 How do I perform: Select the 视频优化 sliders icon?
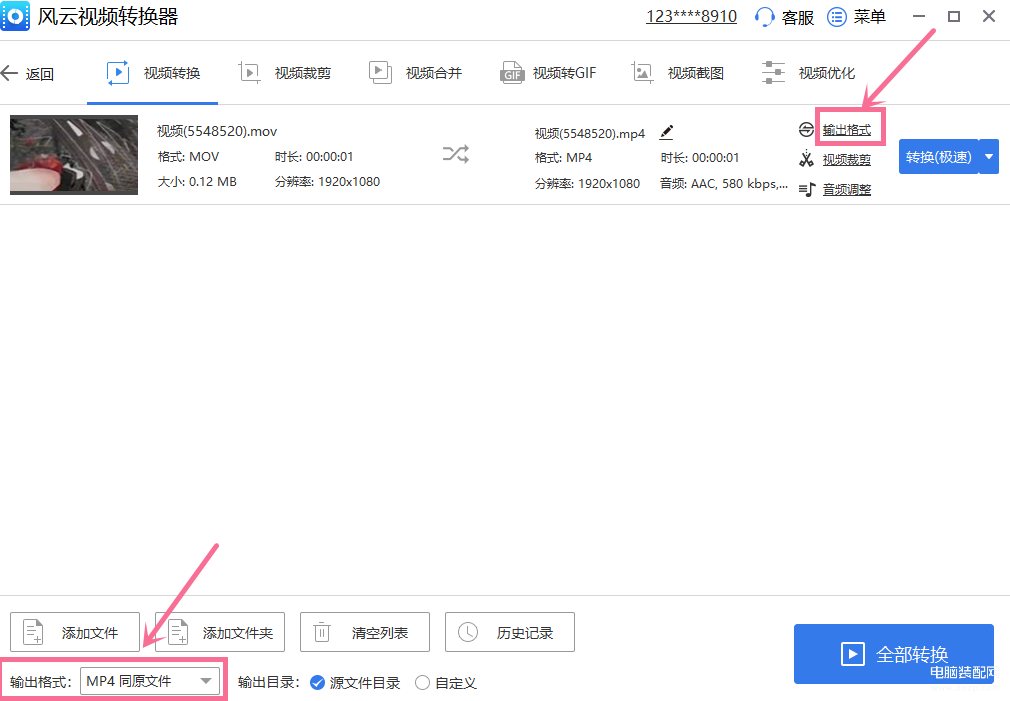[773, 72]
